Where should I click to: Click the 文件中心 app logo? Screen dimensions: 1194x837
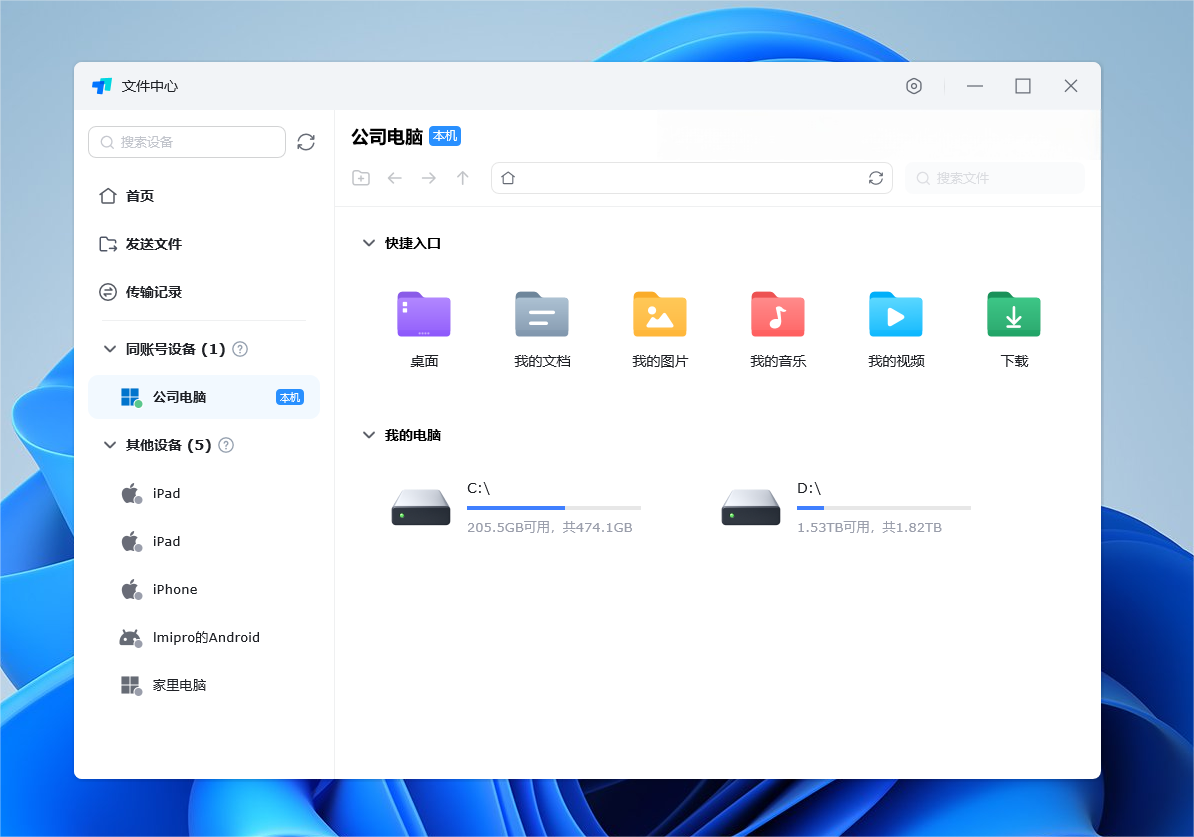click(102, 86)
